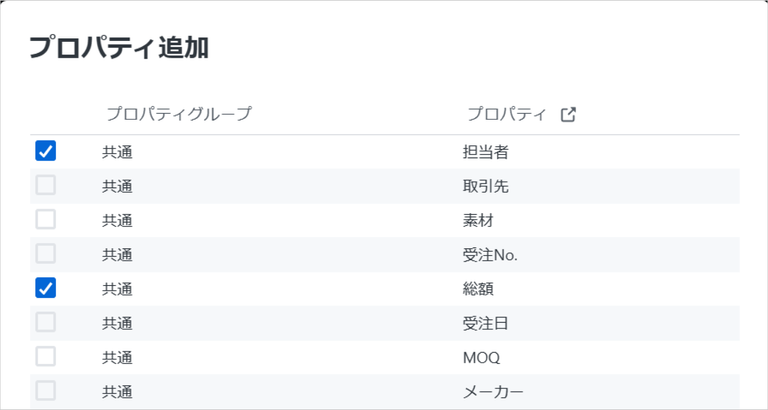
Task: Click the プロパティ column header text
Action: coord(507,114)
